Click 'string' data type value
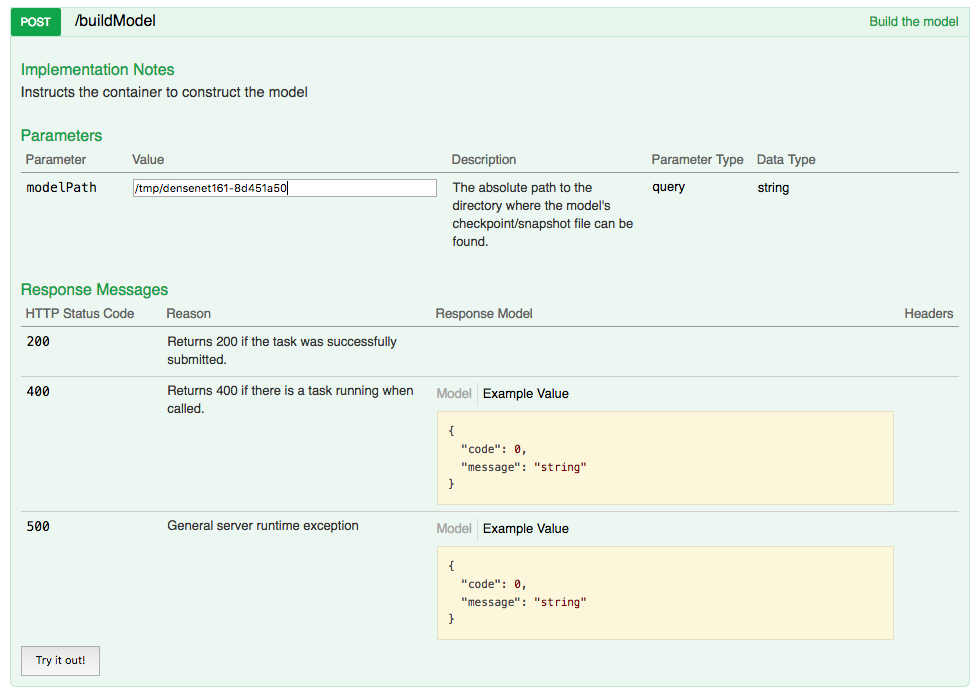Screen dimensions: 977x699 coord(773,188)
